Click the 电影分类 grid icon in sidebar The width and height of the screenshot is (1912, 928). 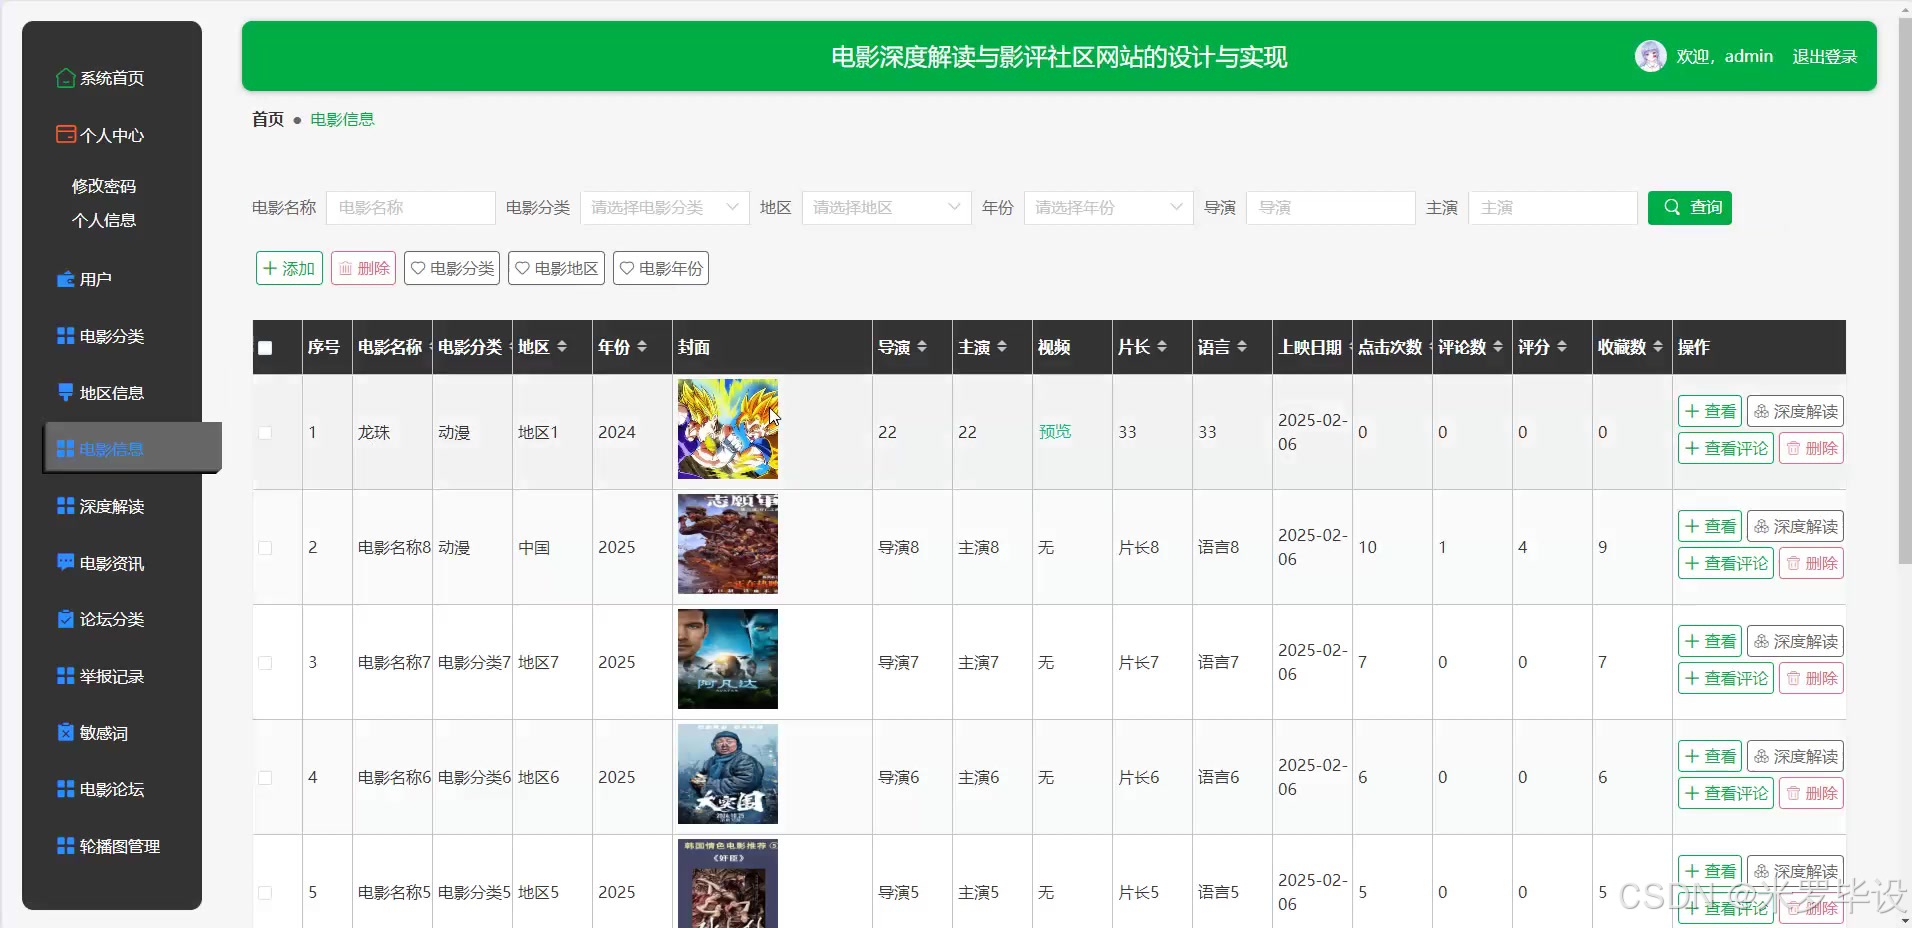pos(66,336)
